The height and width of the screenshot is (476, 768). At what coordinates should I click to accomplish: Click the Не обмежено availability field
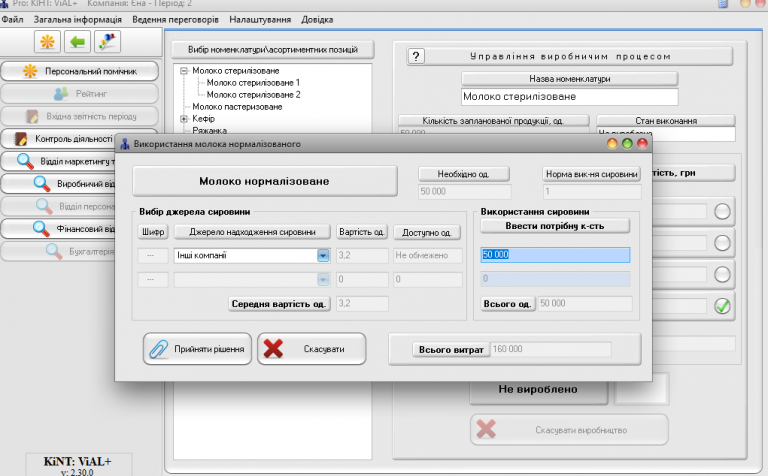428,255
